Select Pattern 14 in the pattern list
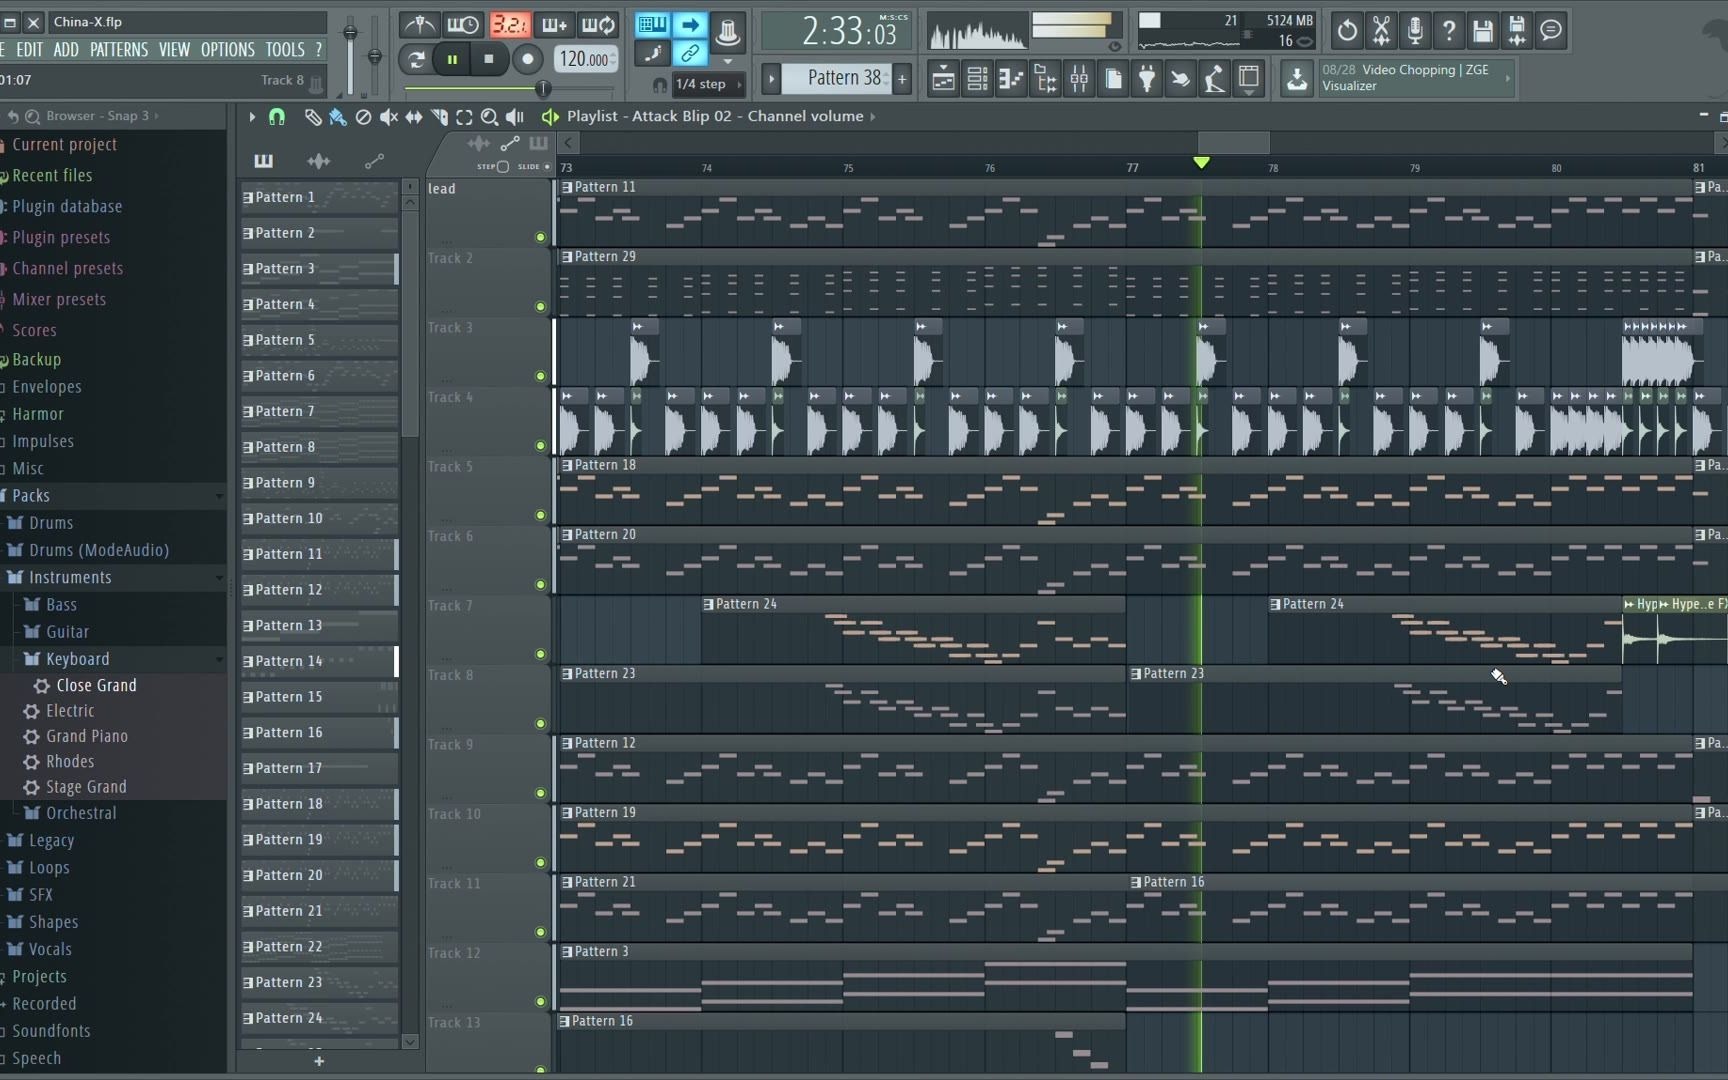This screenshot has height=1080, width=1728. (x=318, y=662)
